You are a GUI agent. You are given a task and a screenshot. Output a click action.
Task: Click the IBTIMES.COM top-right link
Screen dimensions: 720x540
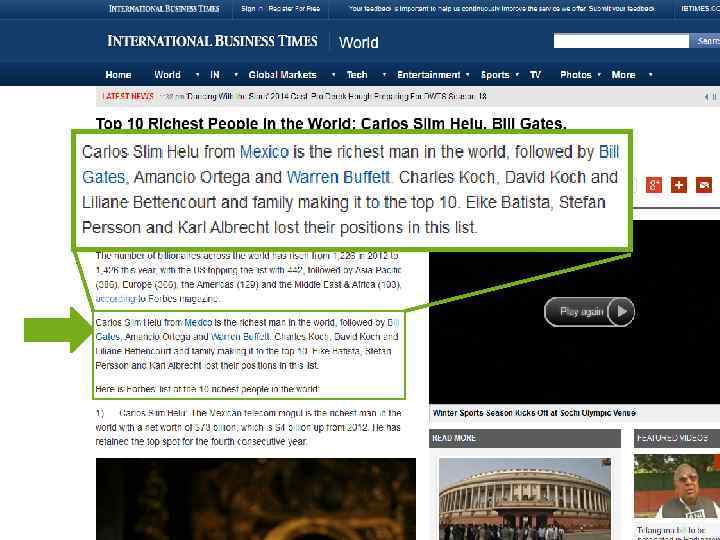click(x=701, y=8)
